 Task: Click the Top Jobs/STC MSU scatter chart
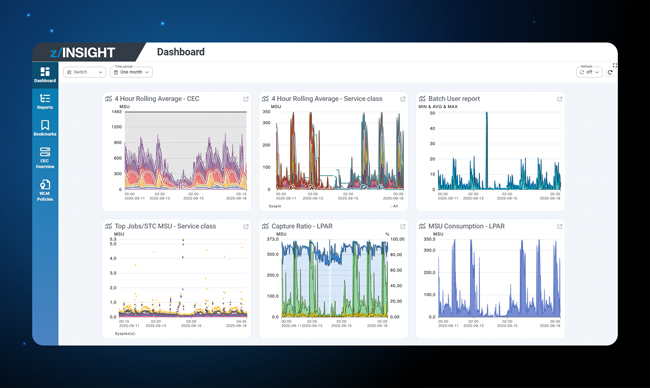183,278
